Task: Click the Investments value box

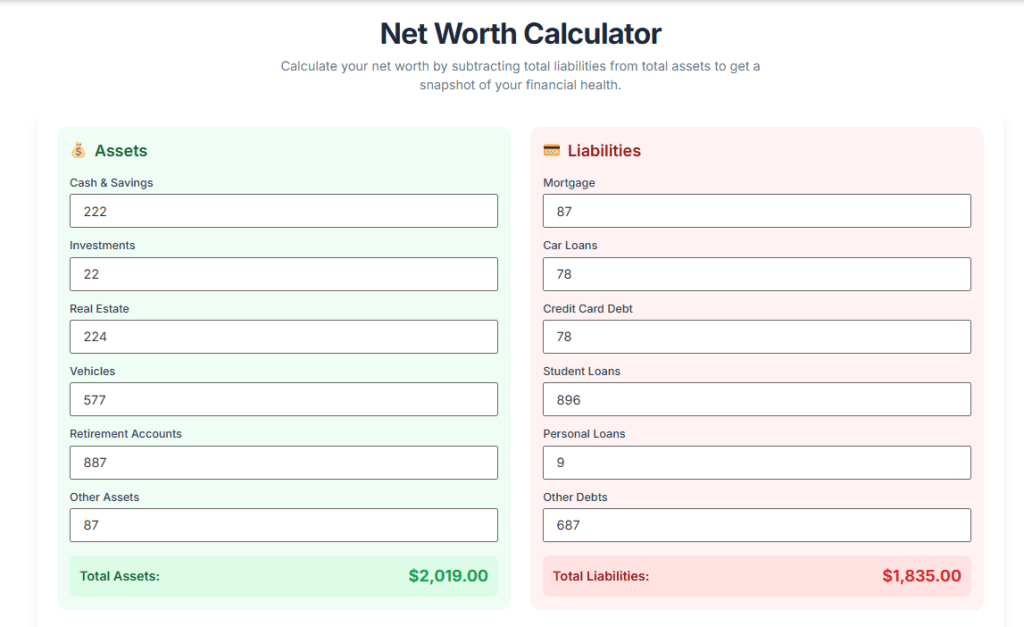Action: [283, 274]
